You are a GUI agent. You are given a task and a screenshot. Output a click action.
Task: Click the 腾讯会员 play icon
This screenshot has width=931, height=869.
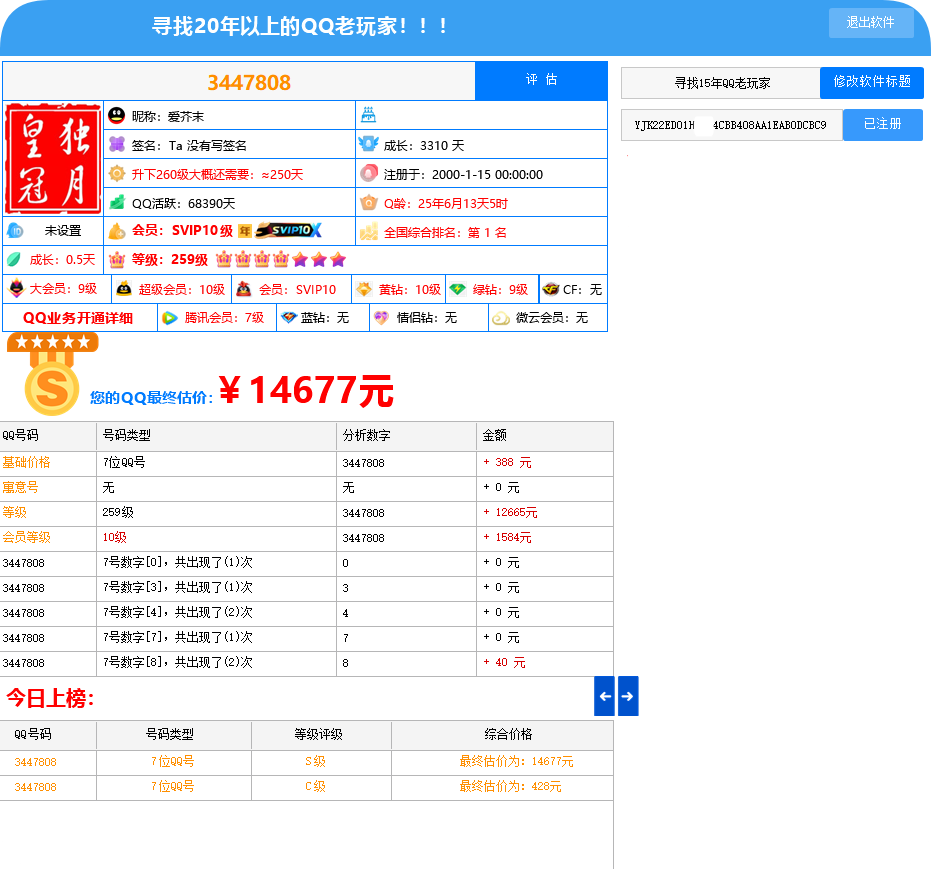(x=170, y=318)
